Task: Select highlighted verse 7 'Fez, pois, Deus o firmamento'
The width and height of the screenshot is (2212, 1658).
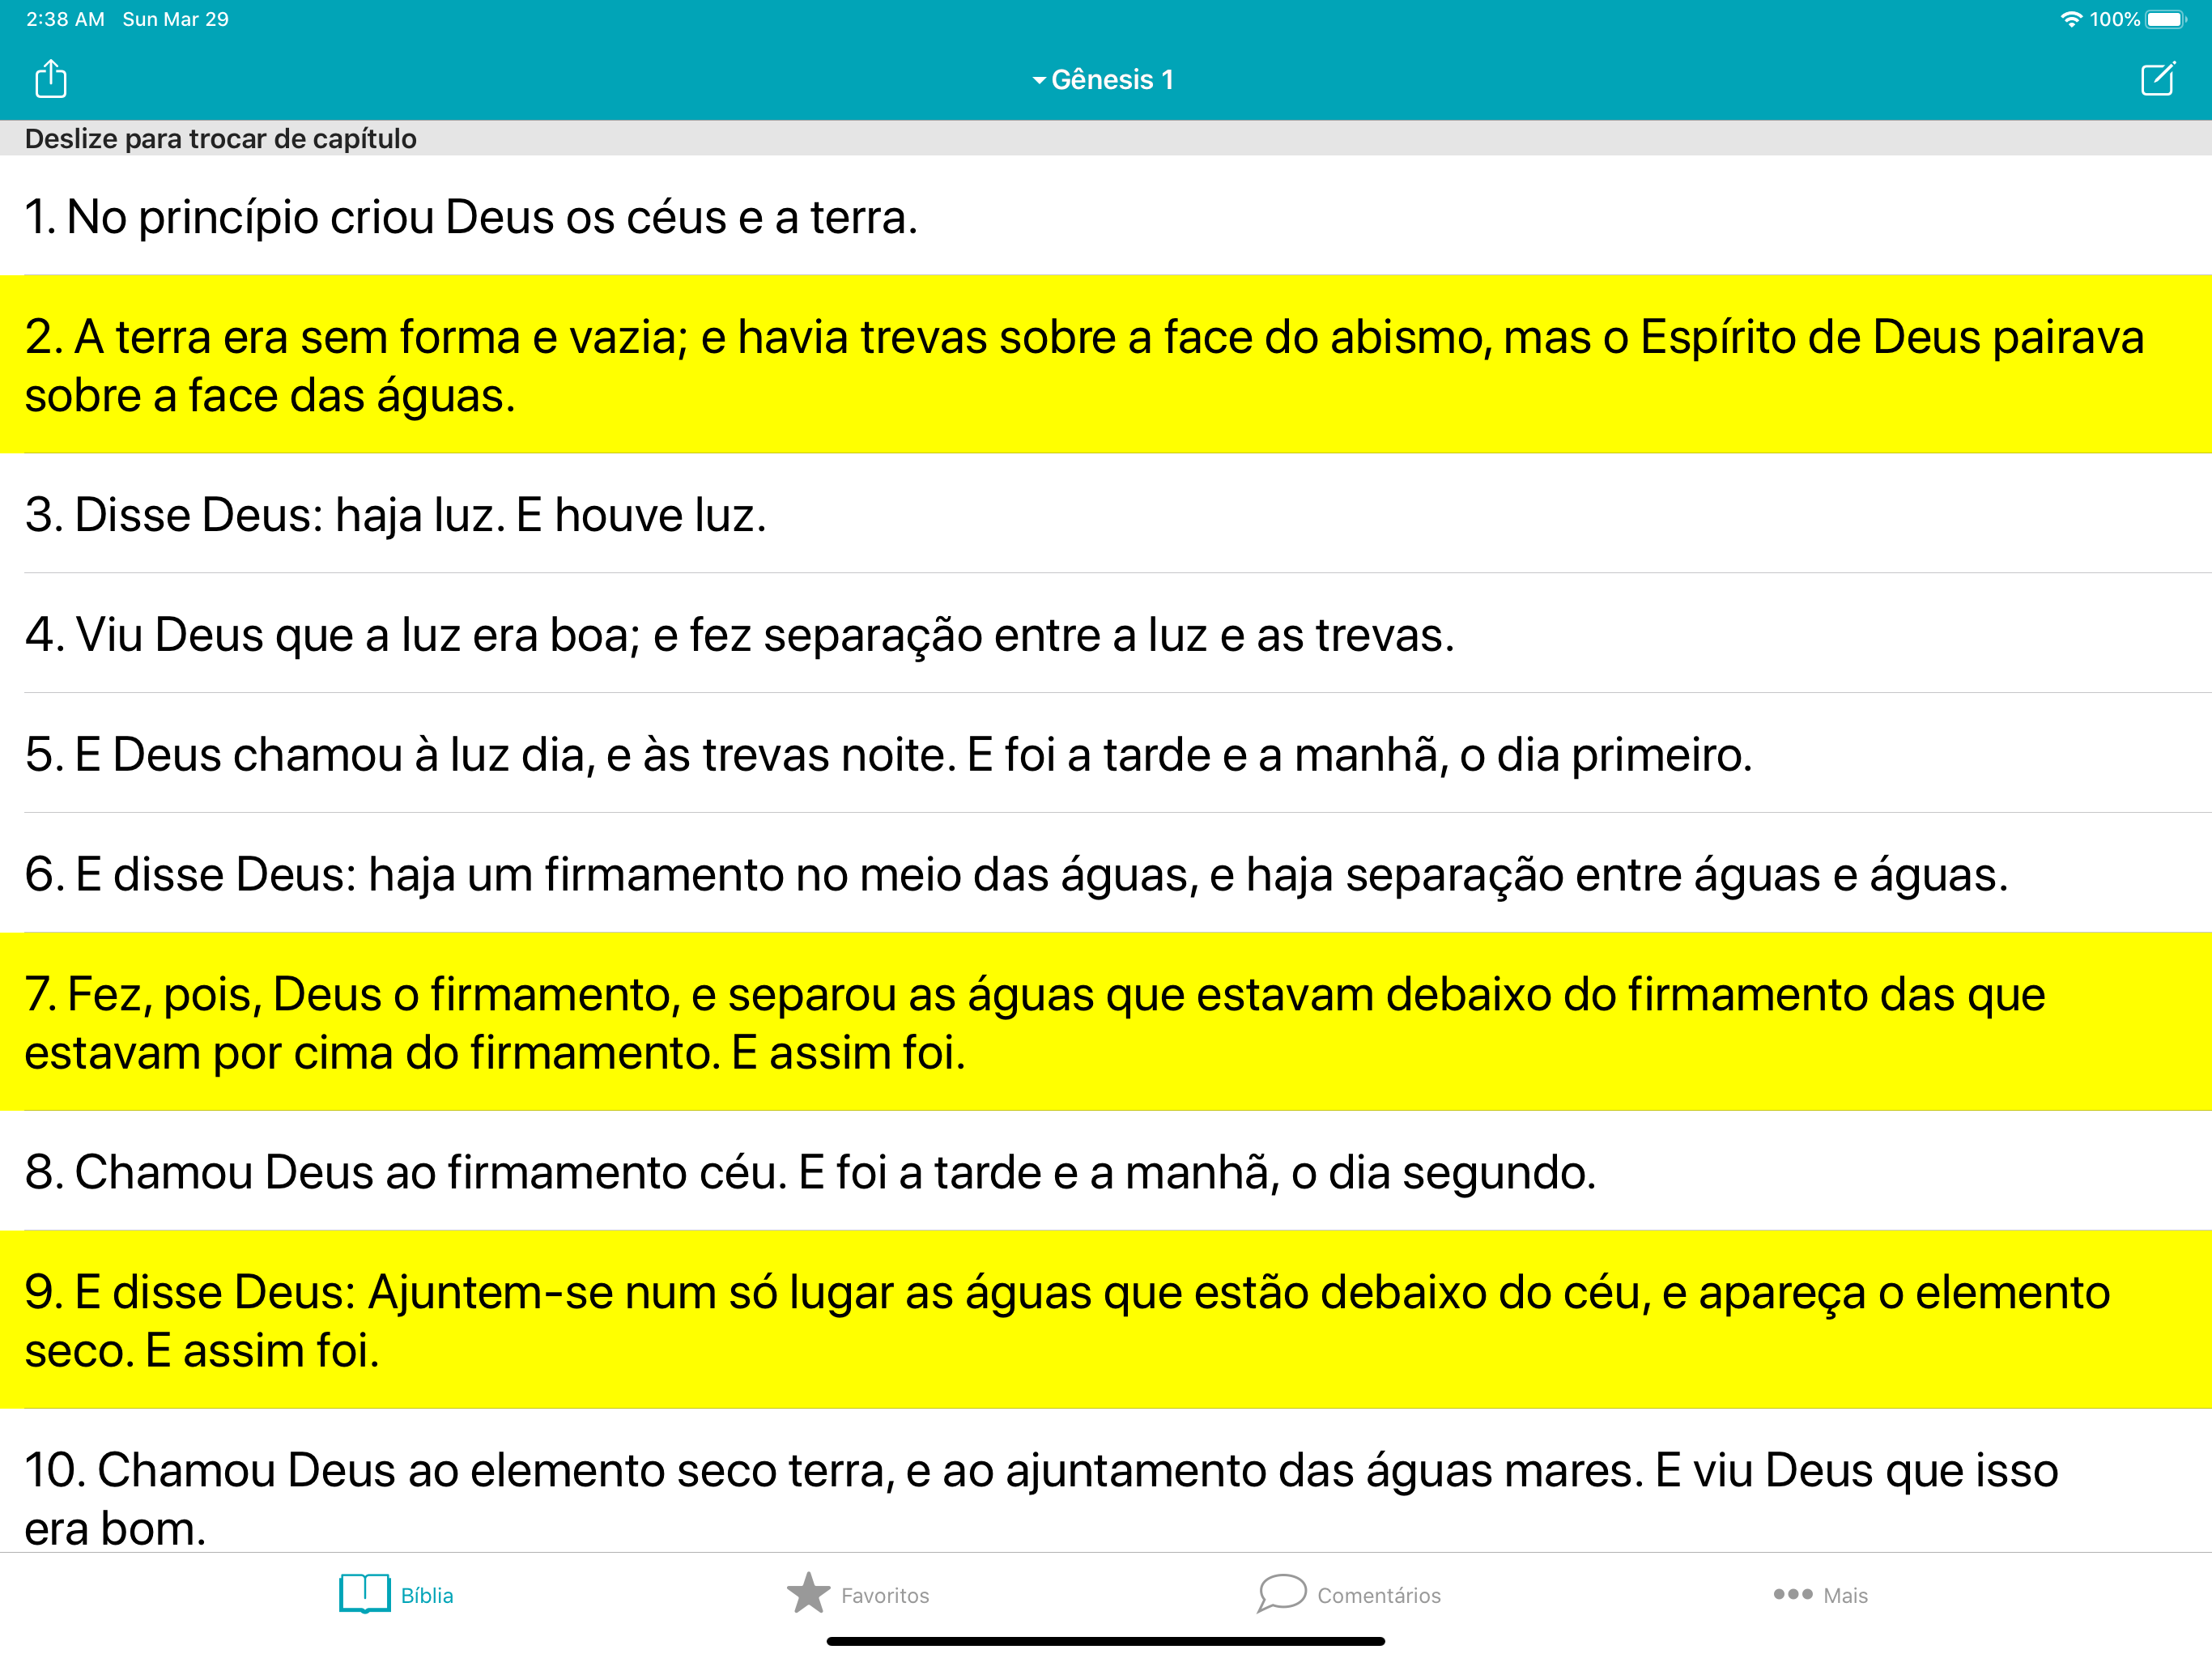Action: (x=1106, y=1022)
